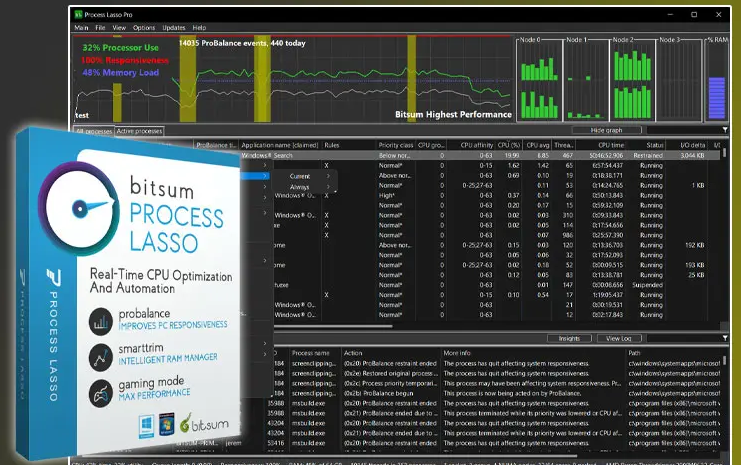Open the Updates menu
The image size is (741, 465).
(173, 28)
